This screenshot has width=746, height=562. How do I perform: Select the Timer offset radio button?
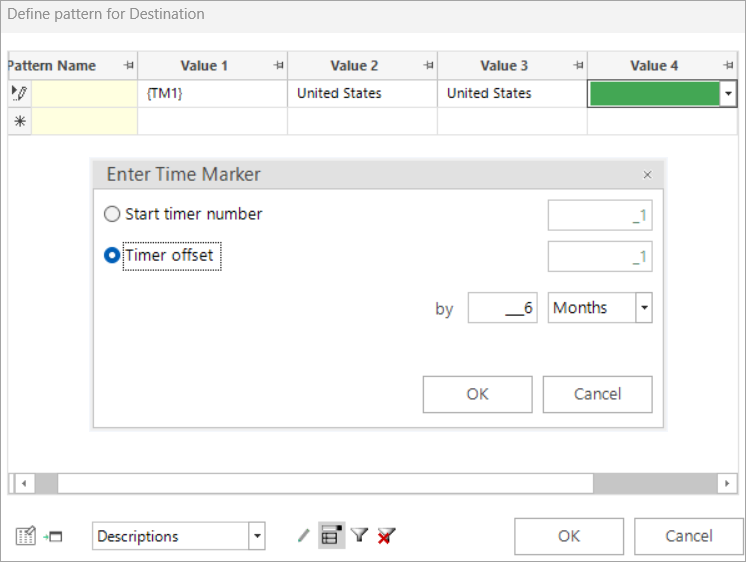112,256
